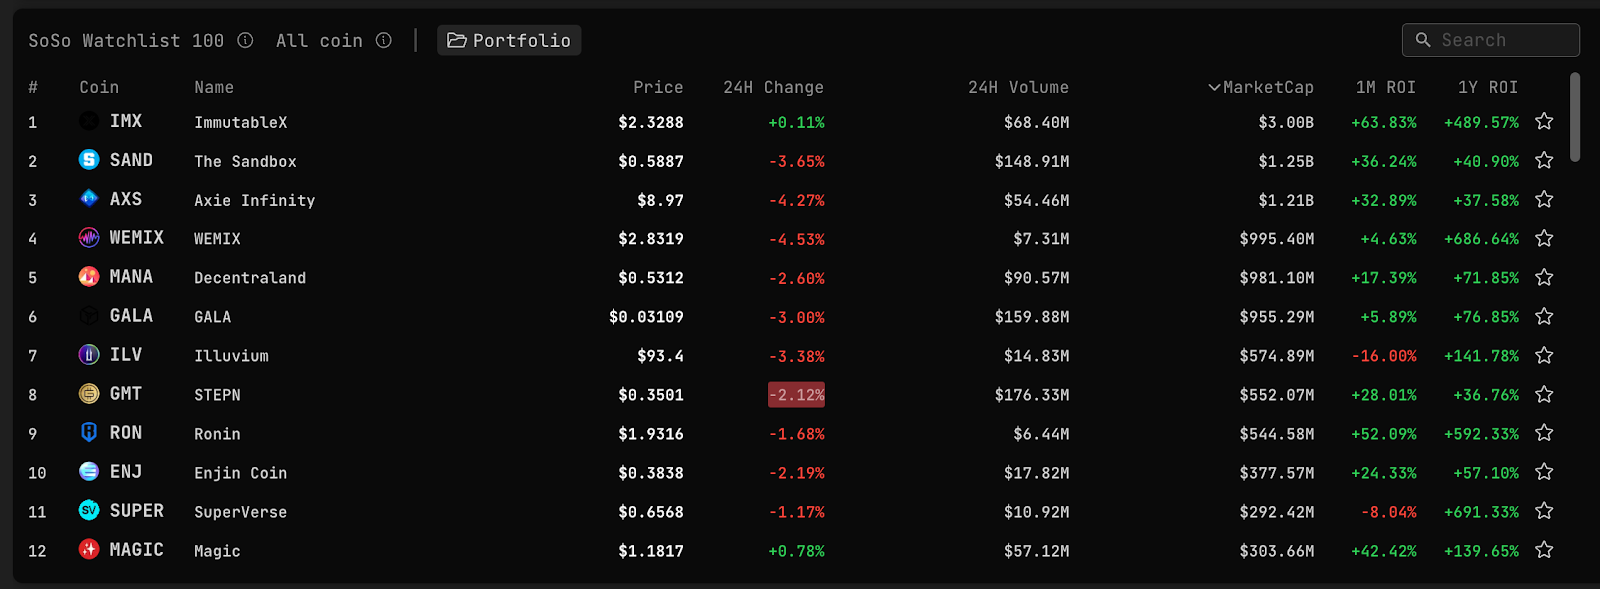Open the Illuvium coin name link

point(231,356)
